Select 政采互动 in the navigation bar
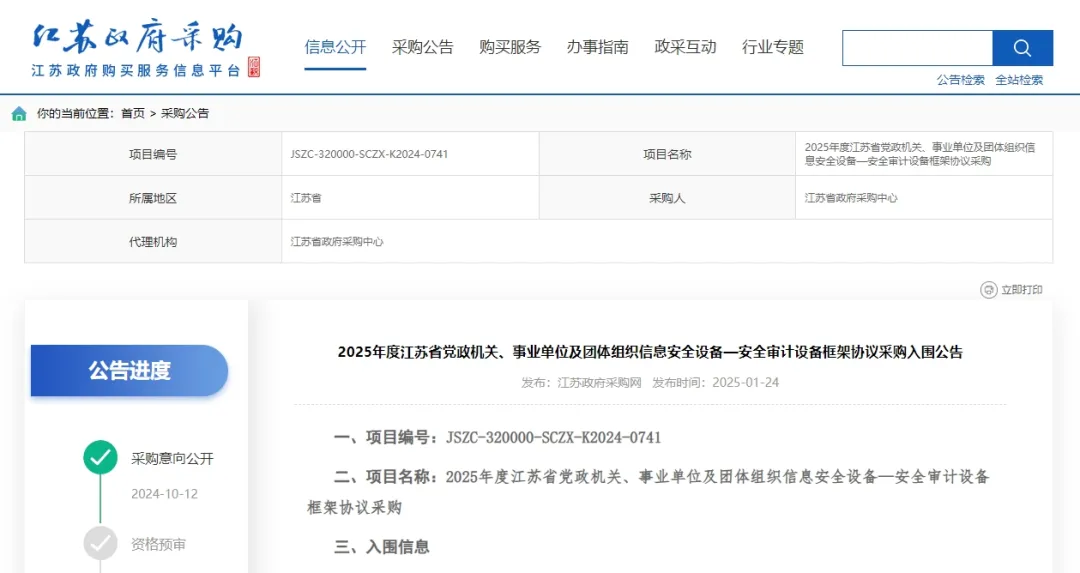The image size is (1080, 573). (x=685, y=47)
